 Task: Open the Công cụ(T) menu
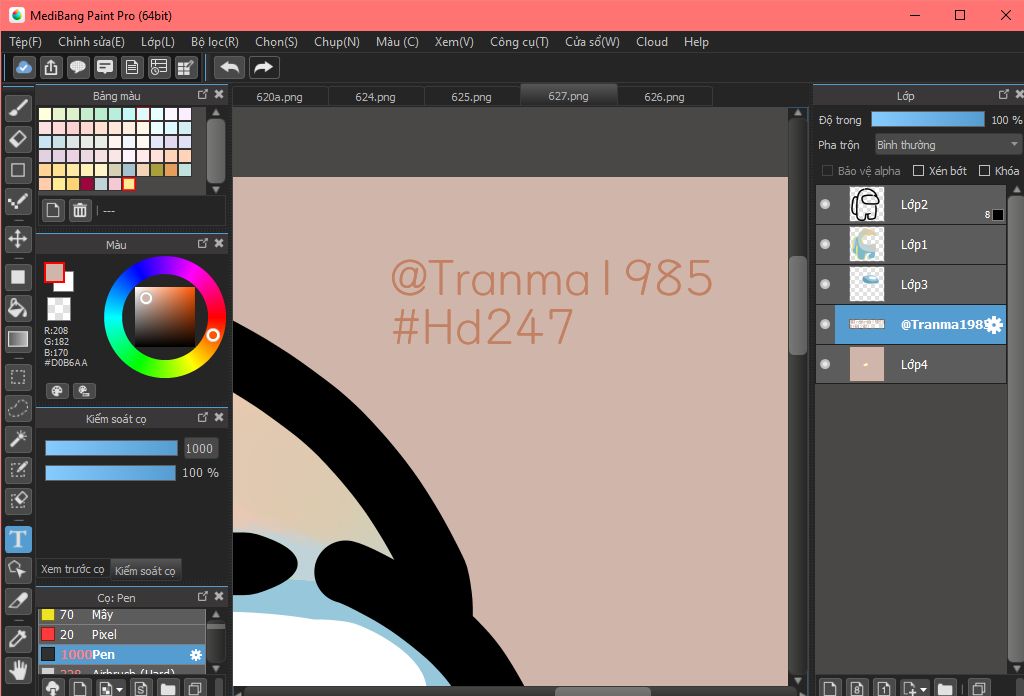click(519, 42)
